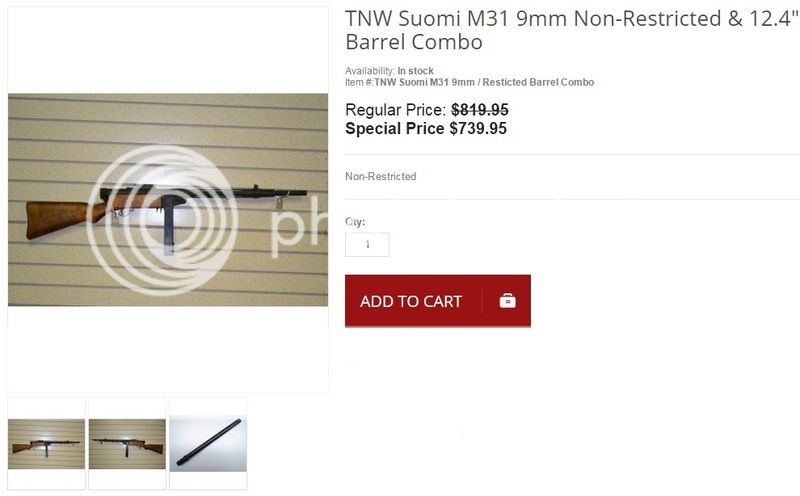
Task: Focus the Qty quantity input field
Action: [x=367, y=244]
